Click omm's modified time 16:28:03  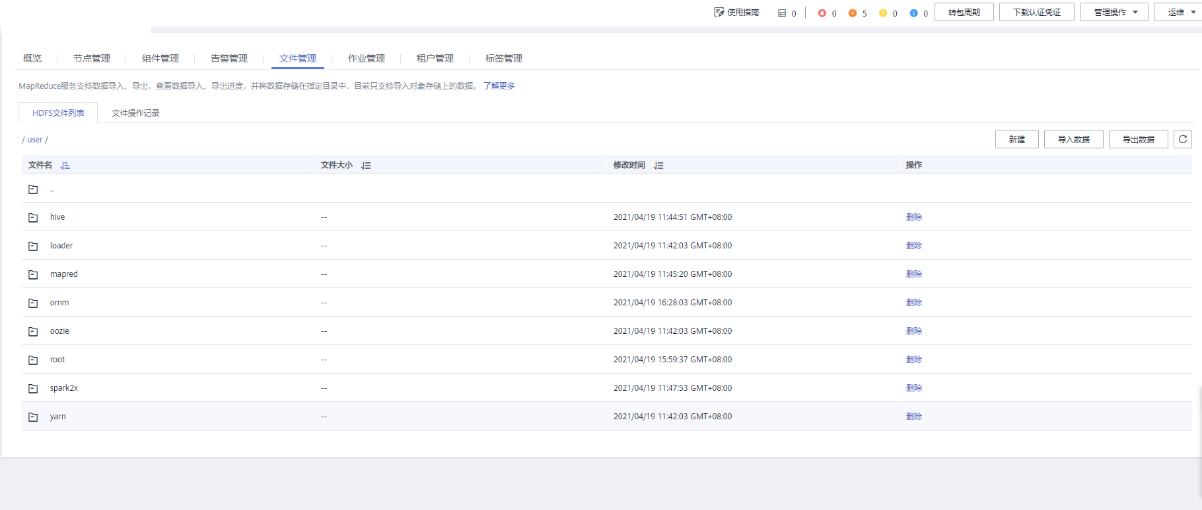[x=672, y=302]
